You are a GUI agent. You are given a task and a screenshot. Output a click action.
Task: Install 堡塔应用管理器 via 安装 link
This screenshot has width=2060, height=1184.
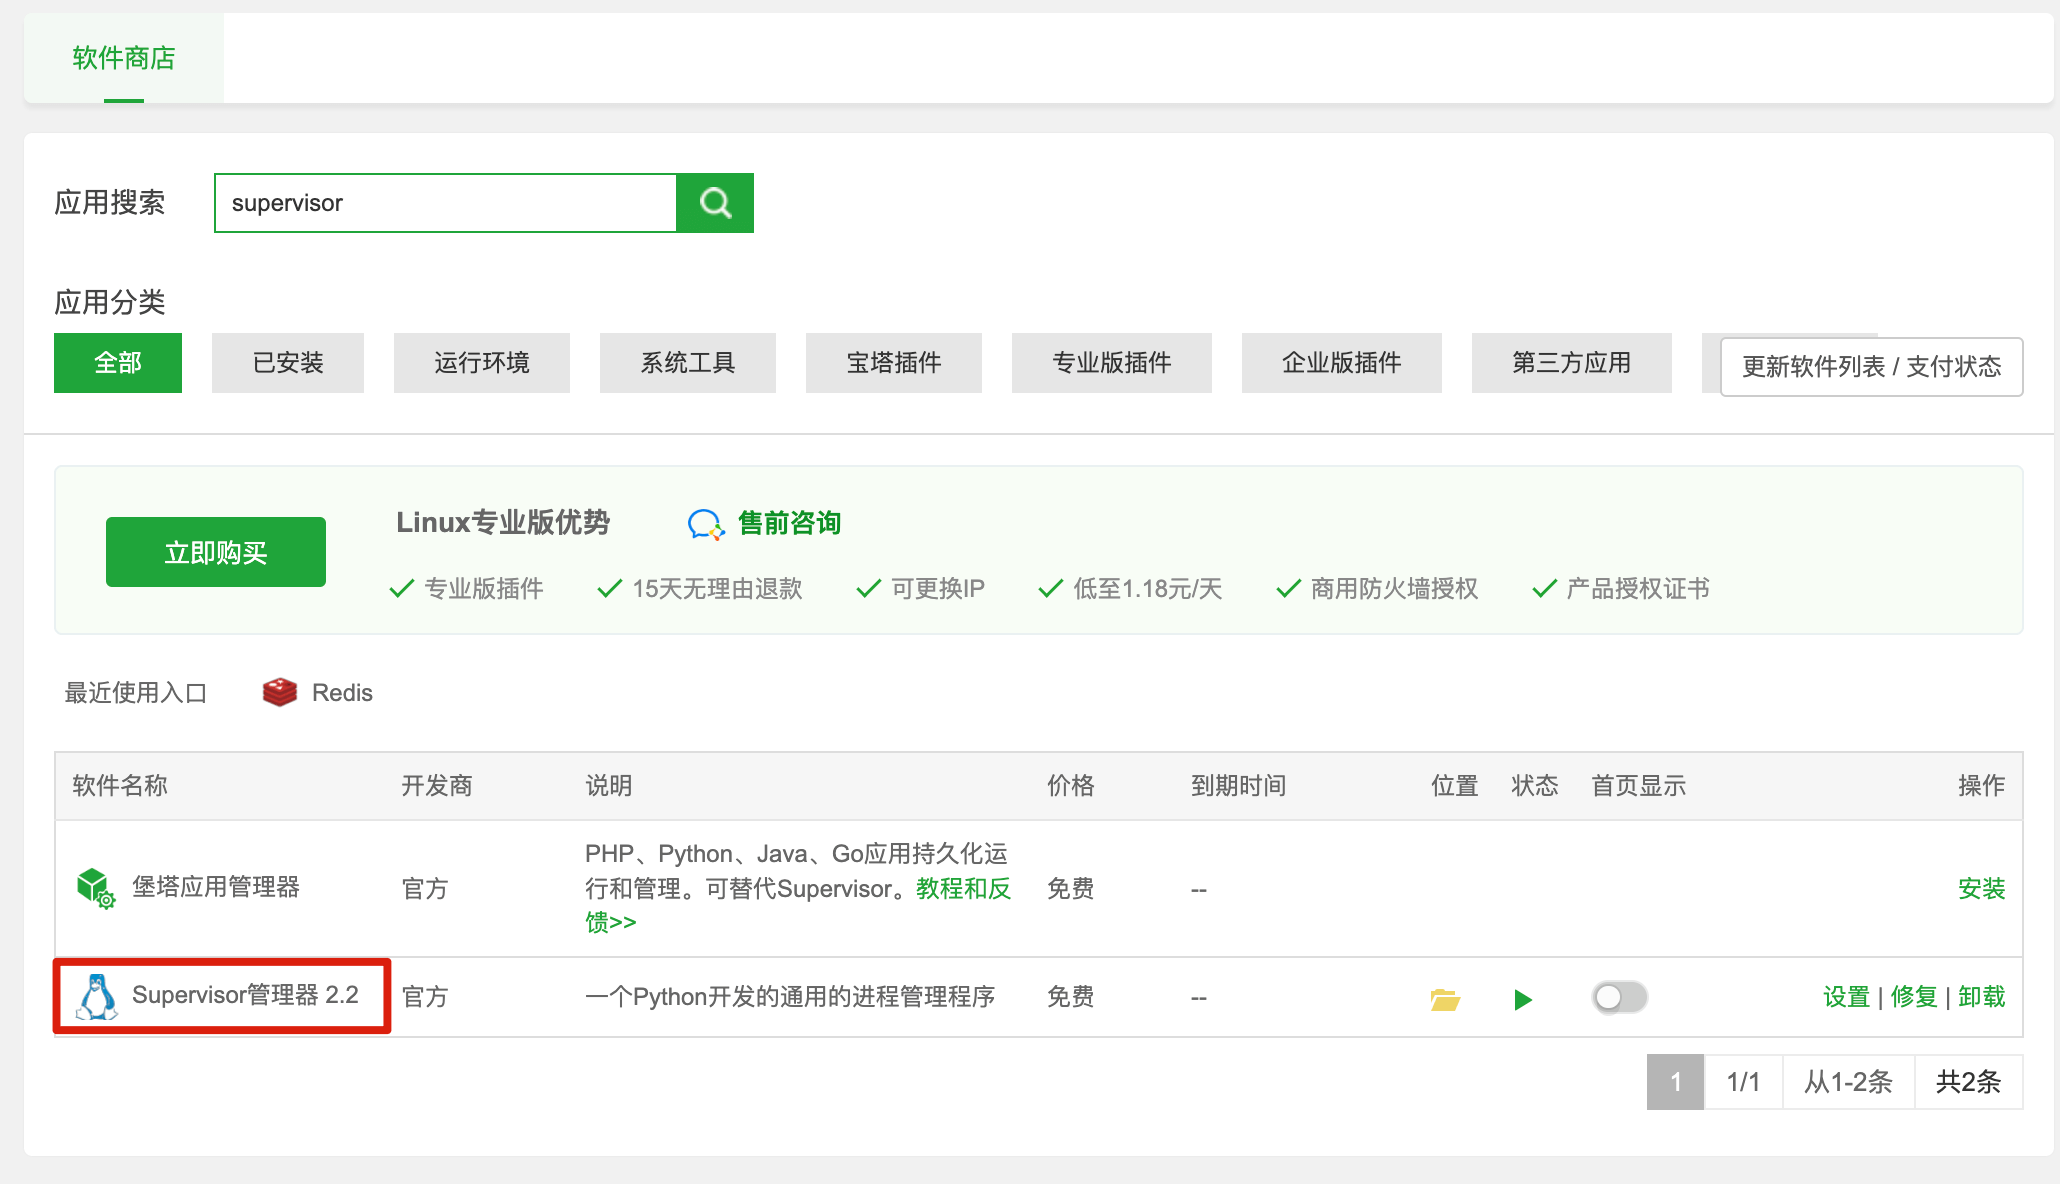[x=1981, y=888]
